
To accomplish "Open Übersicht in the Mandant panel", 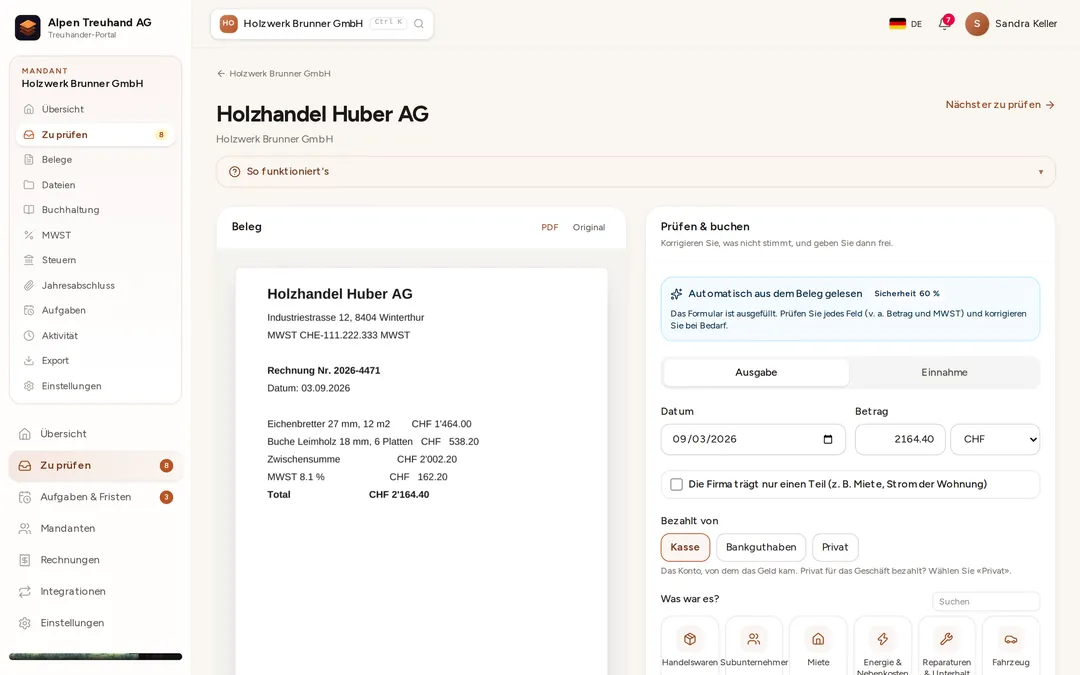I will tap(95, 109).
